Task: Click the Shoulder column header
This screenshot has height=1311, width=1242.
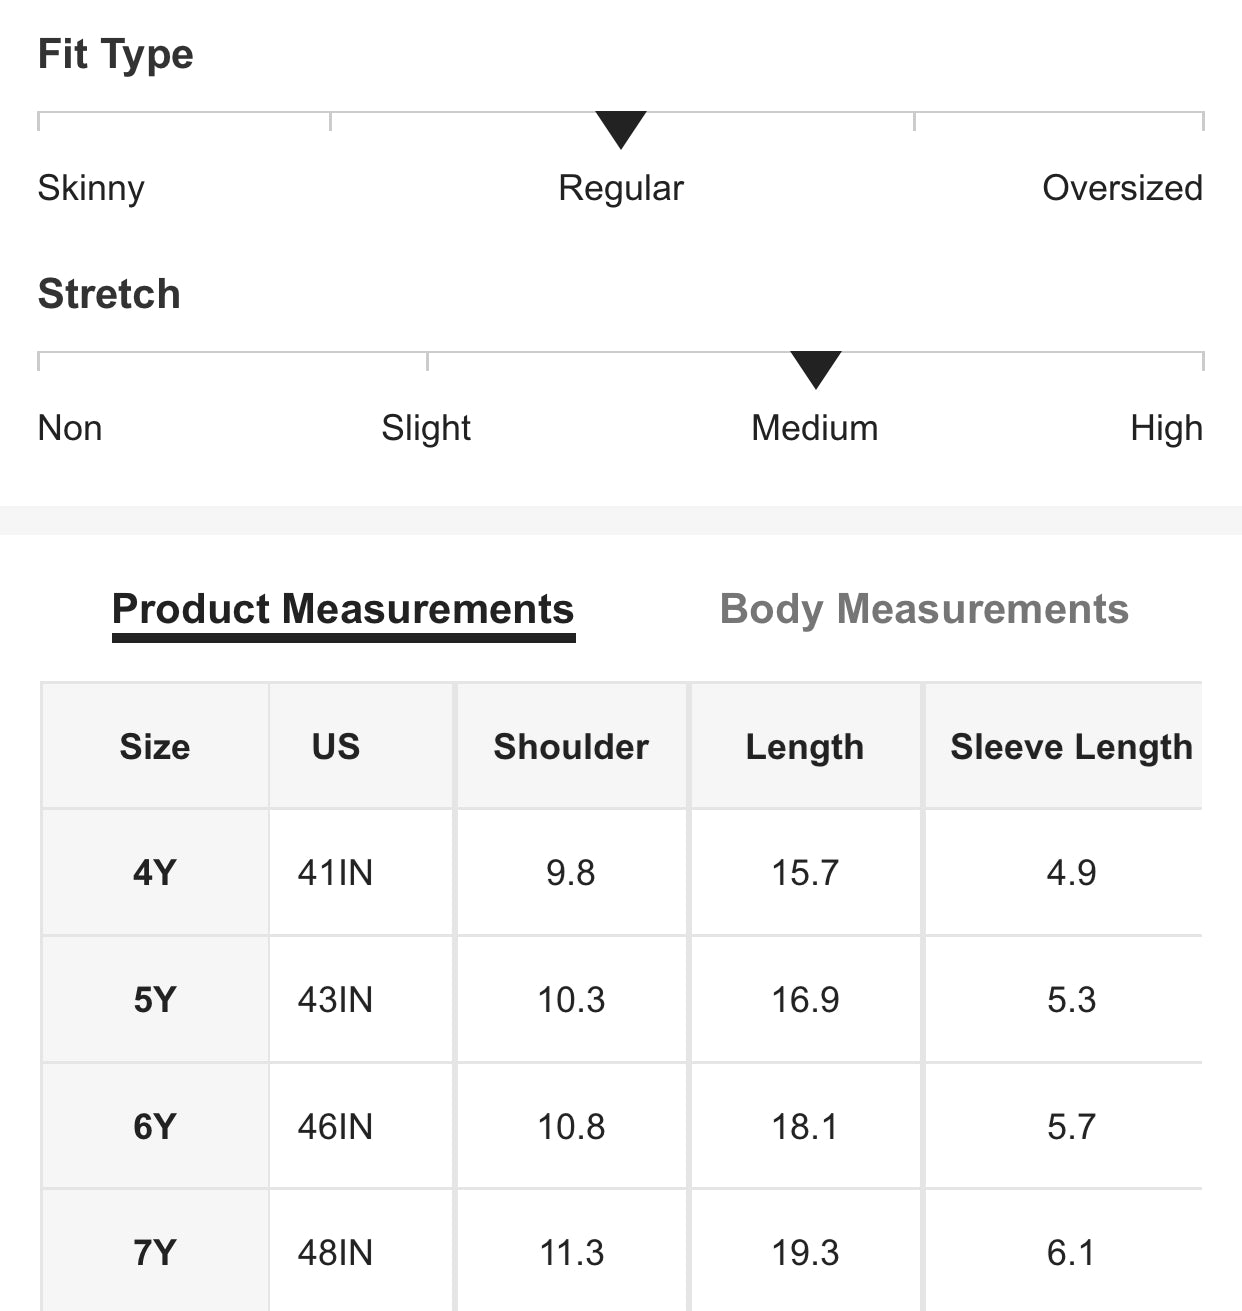Action: pos(571,747)
